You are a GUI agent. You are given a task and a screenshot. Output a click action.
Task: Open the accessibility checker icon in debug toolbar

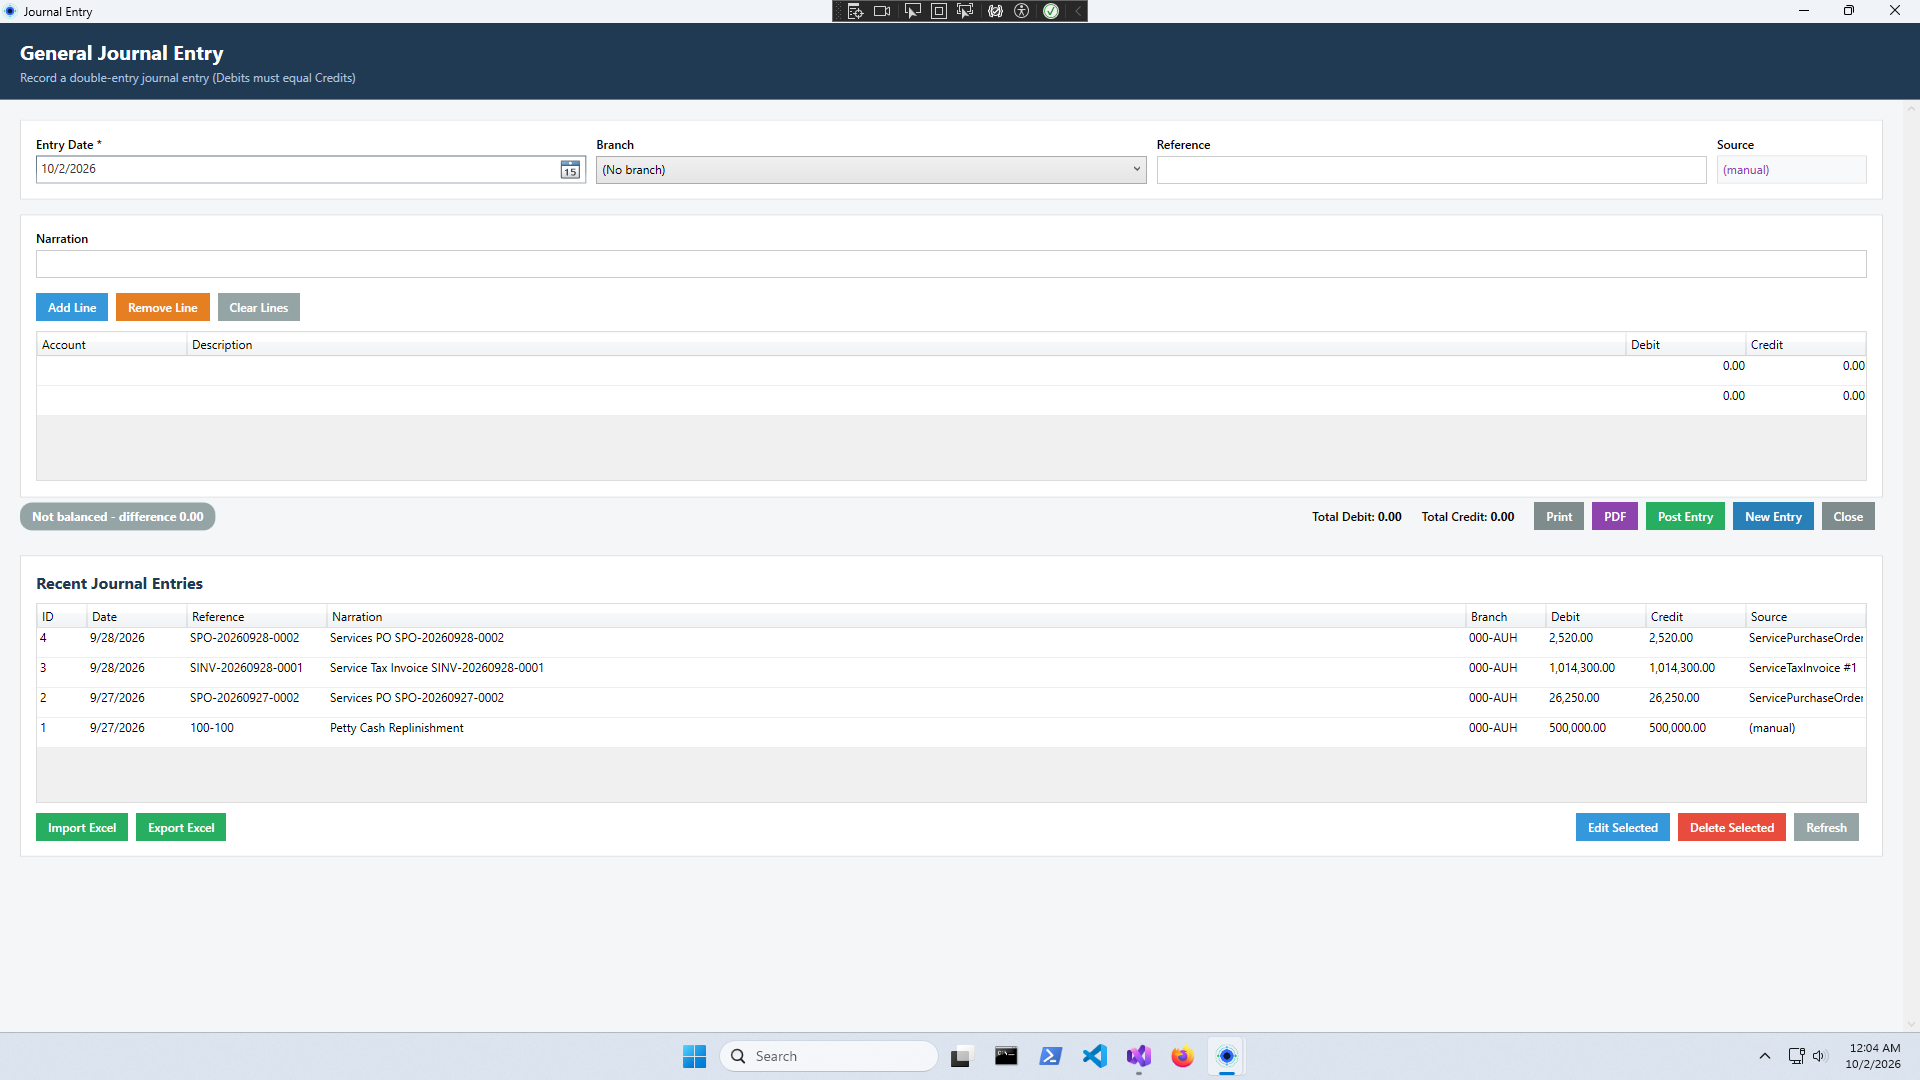click(x=1022, y=11)
